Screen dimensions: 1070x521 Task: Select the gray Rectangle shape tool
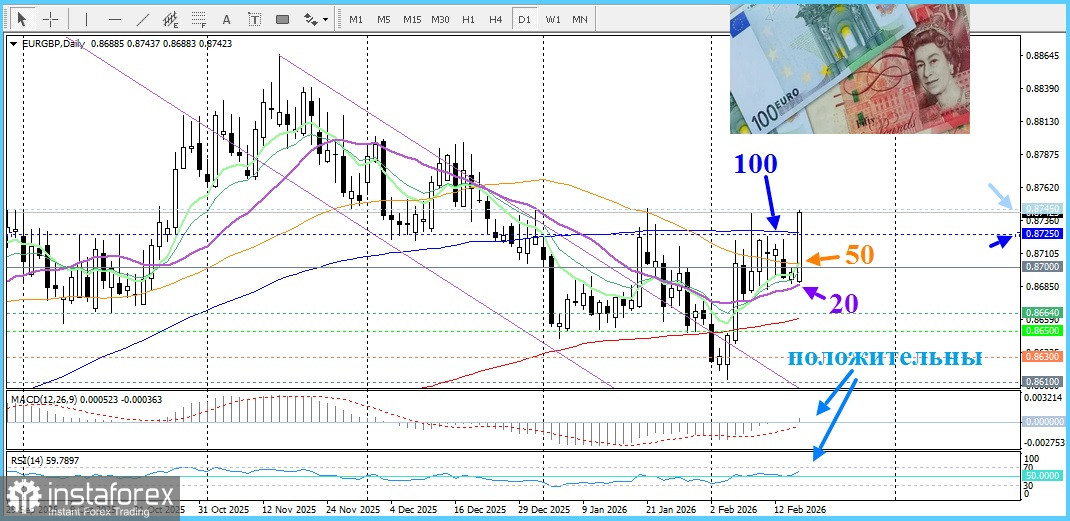283,19
